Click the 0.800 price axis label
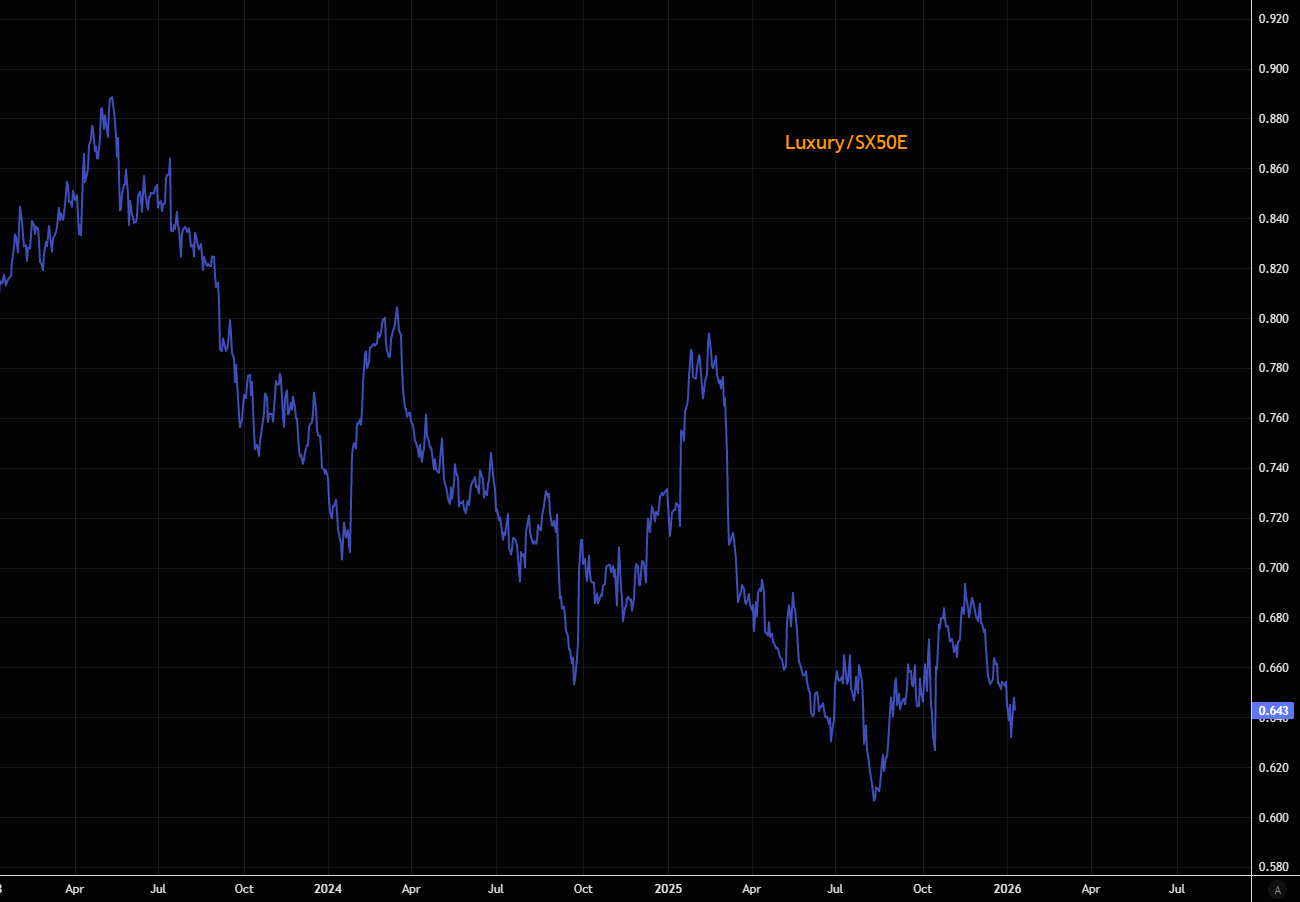Image resolution: width=1300 pixels, height=902 pixels. [1273, 319]
